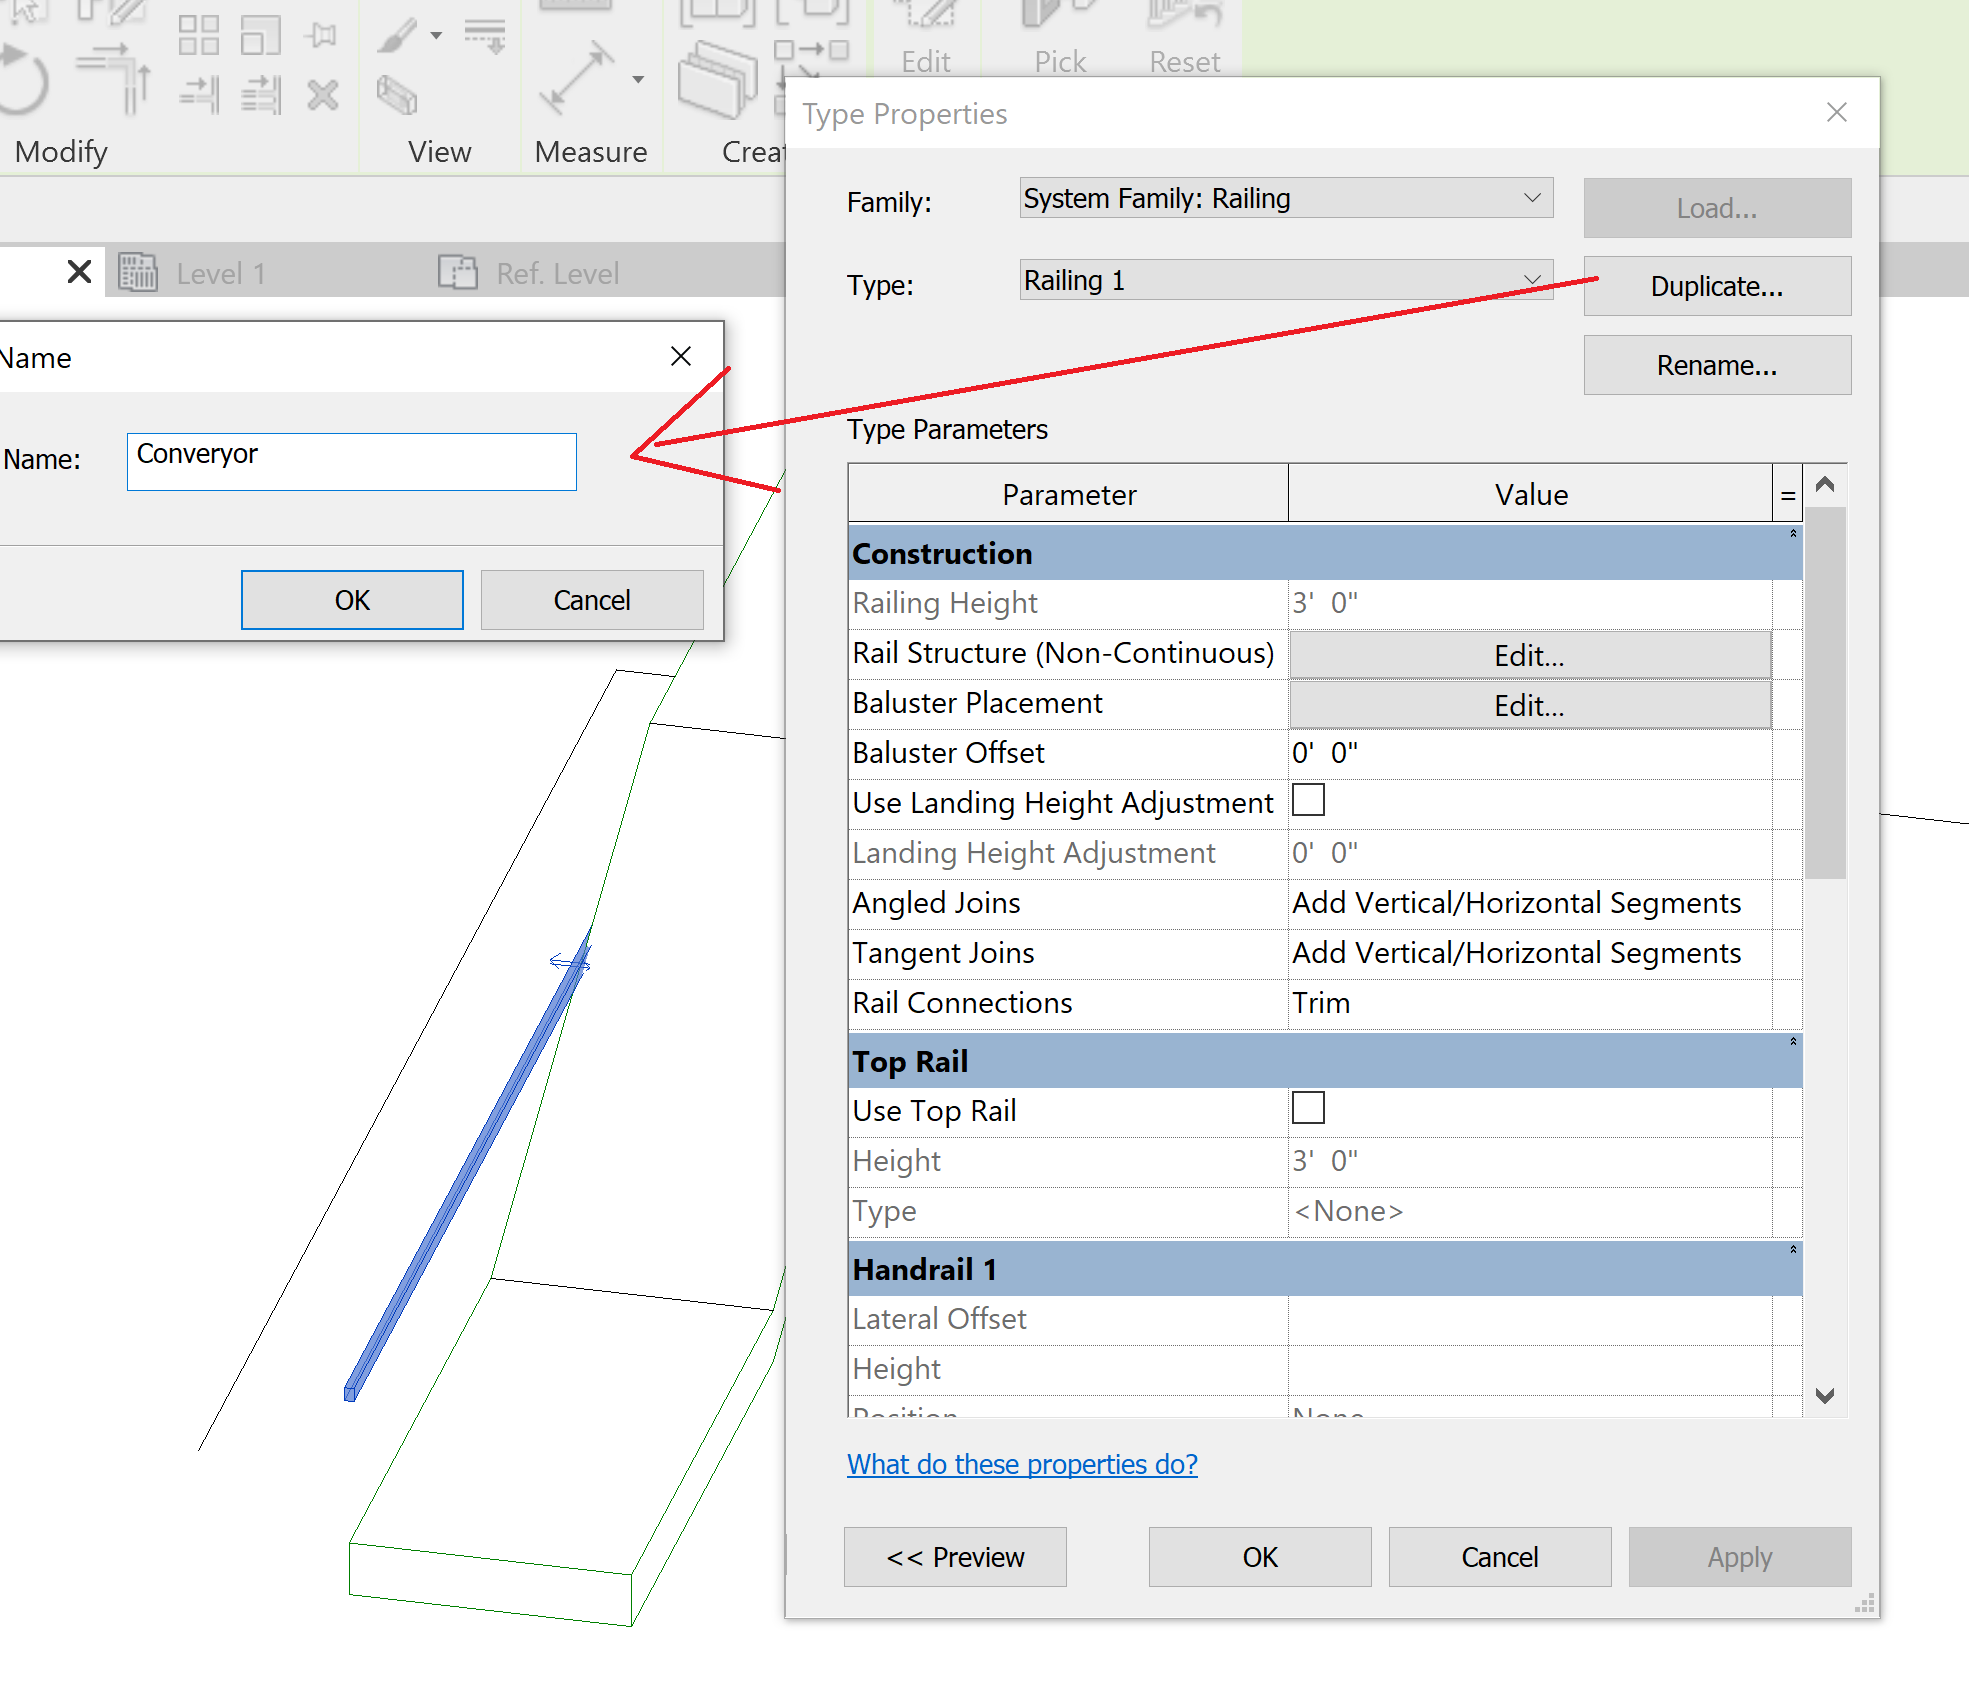Click inside the Name field containing Converyor
The height and width of the screenshot is (1693, 1969).
351,461
